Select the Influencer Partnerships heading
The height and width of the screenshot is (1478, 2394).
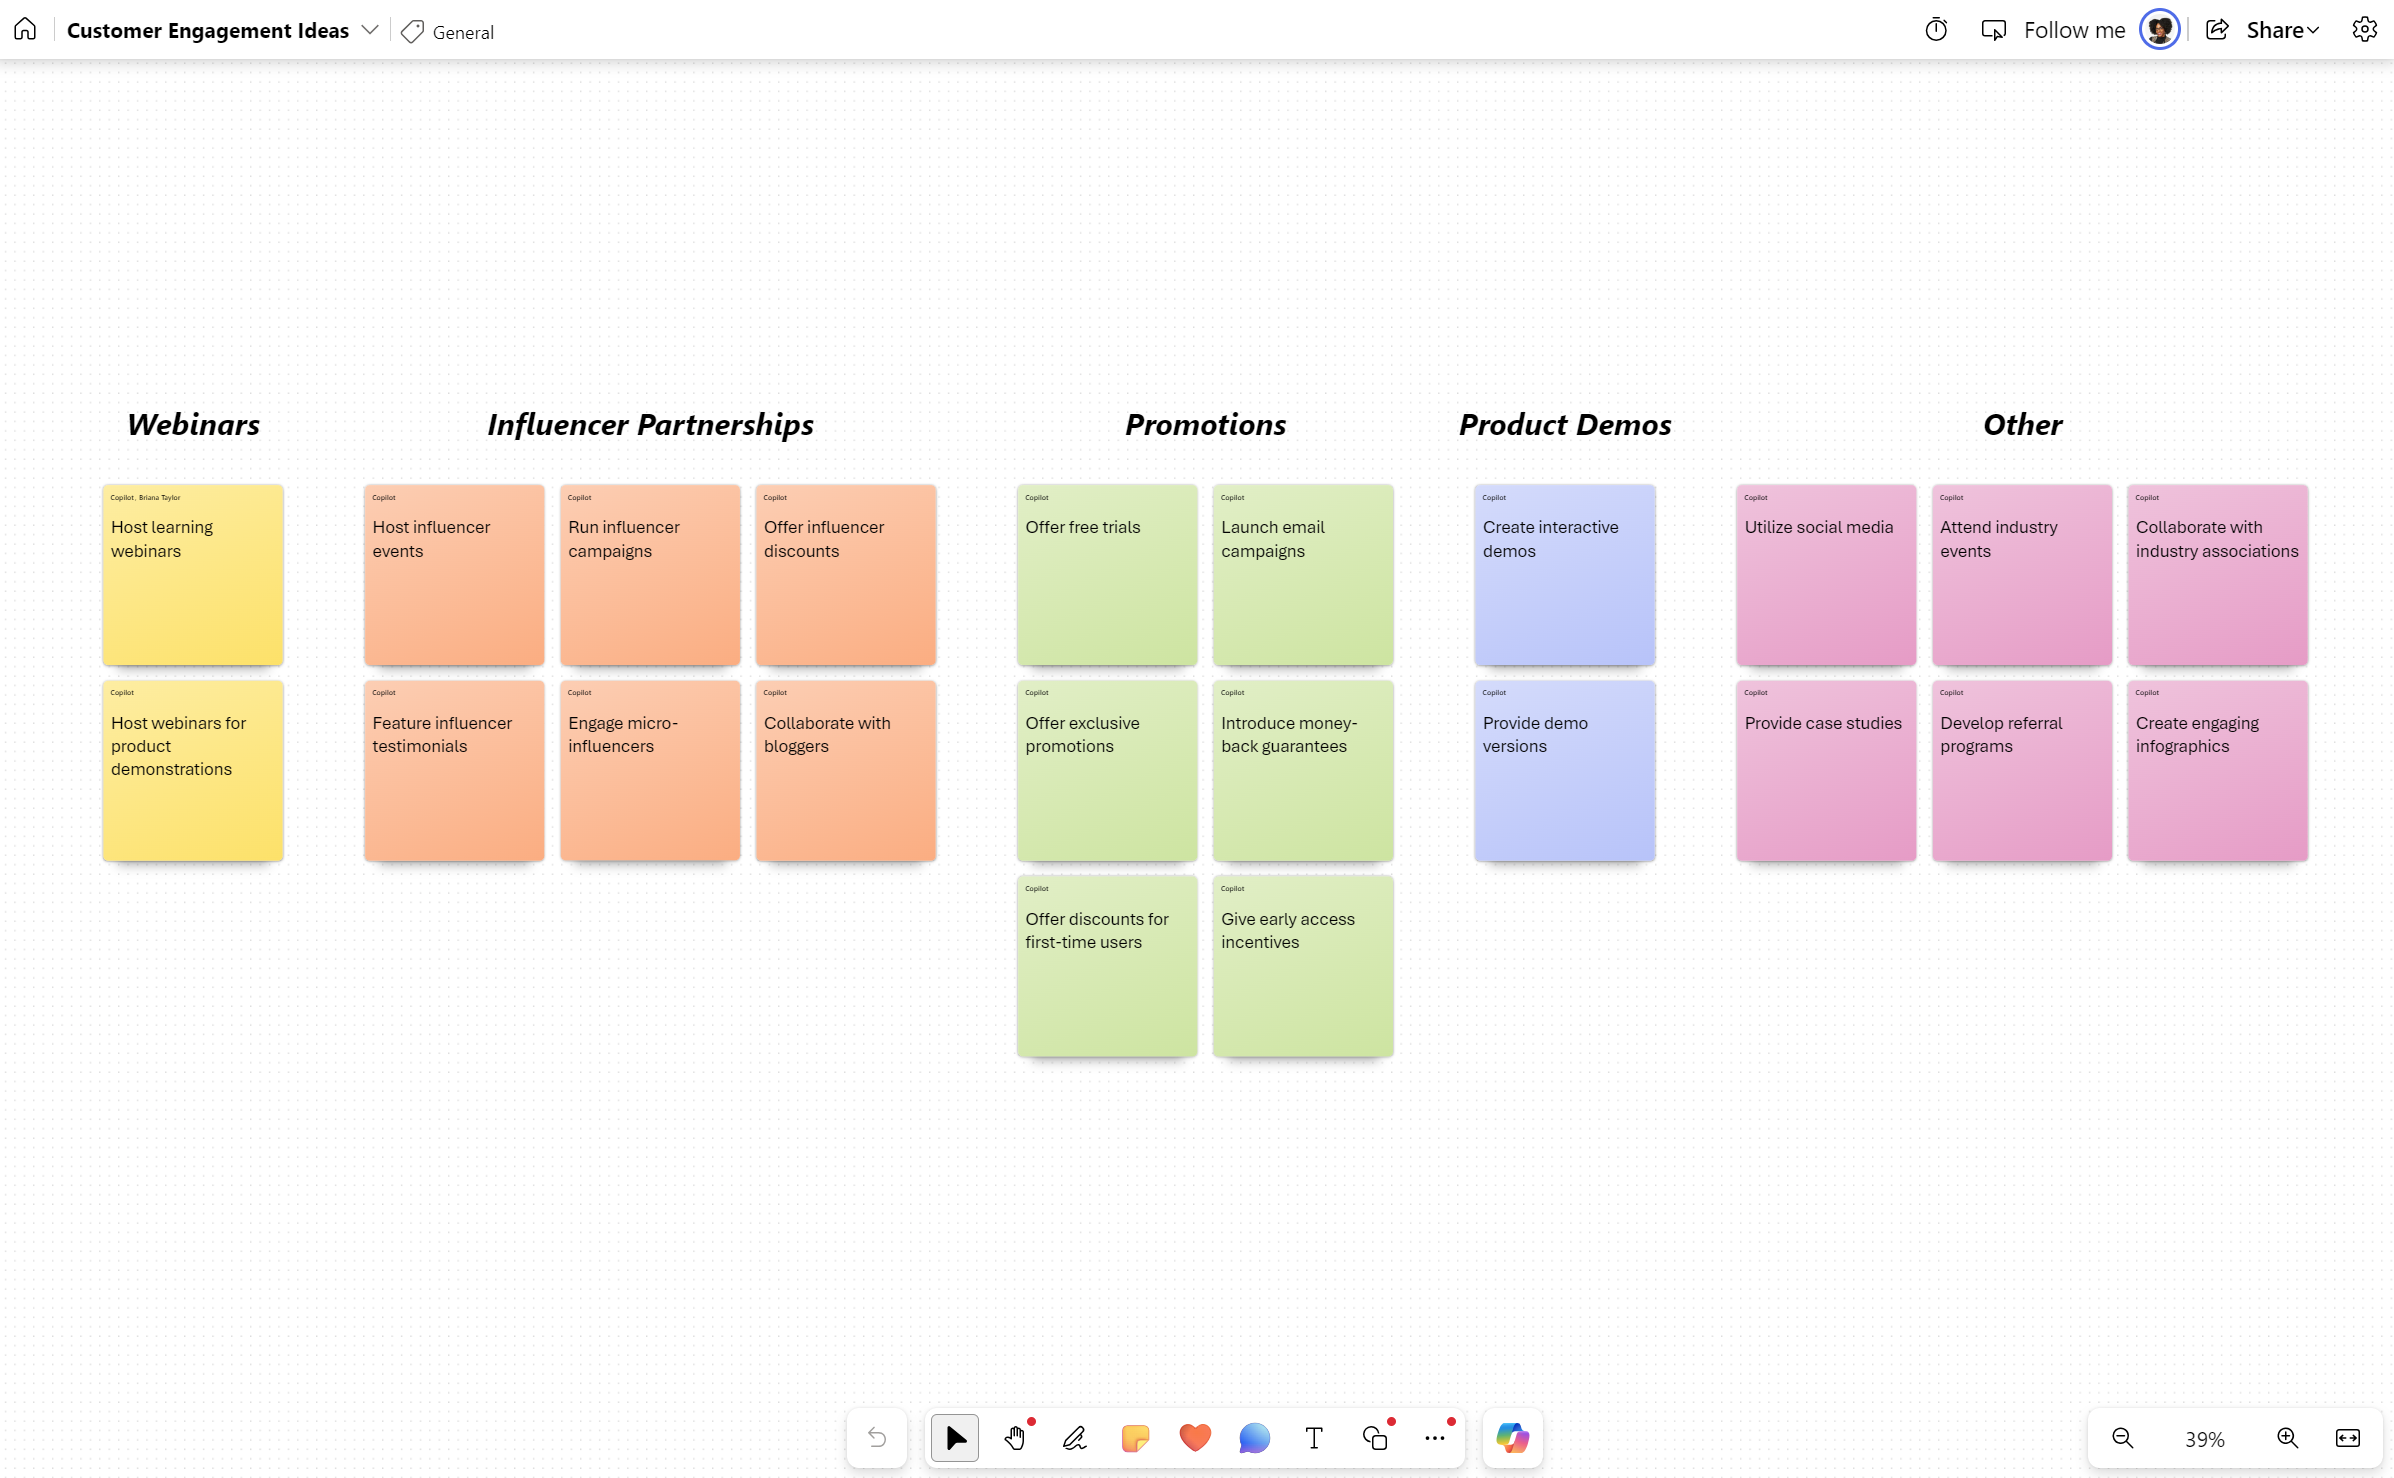tap(650, 425)
